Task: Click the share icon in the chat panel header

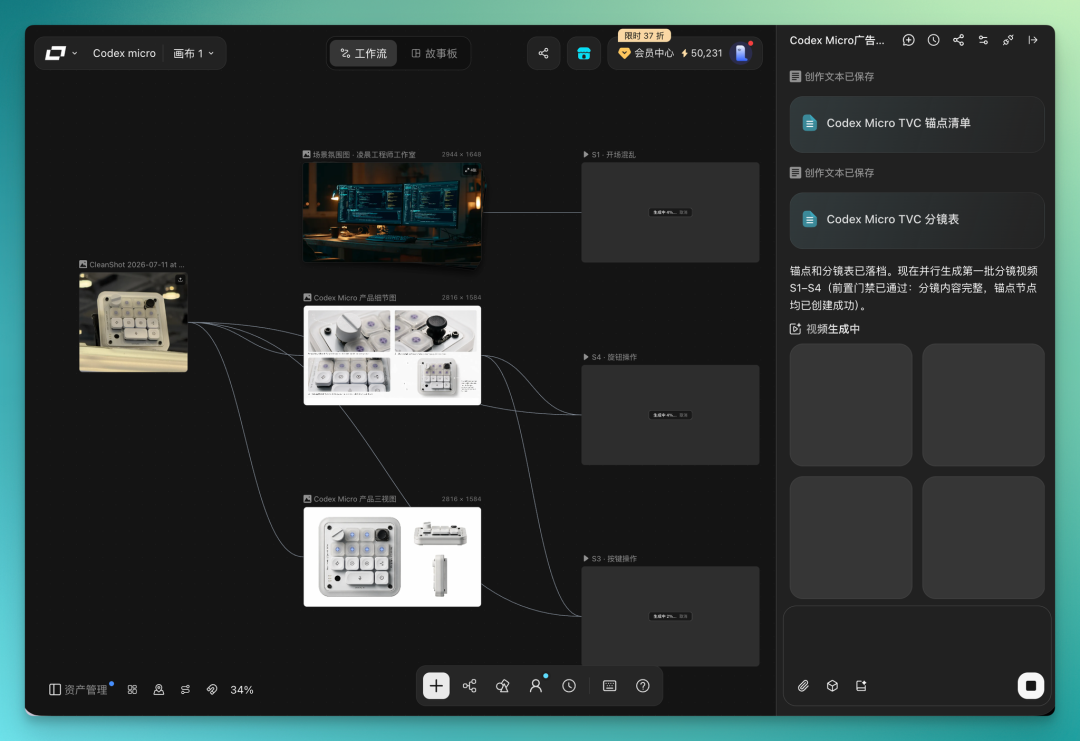Action: tap(958, 40)
